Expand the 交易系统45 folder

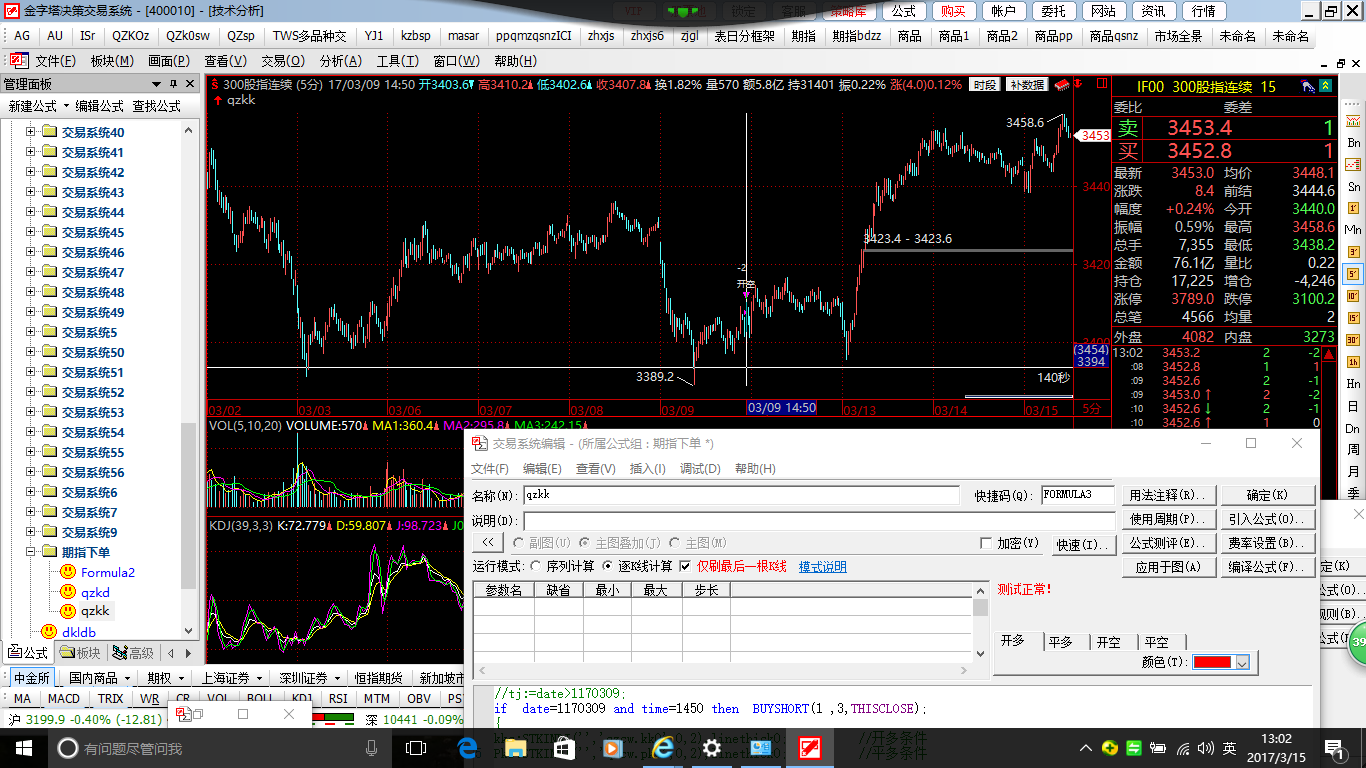point(30,232)
